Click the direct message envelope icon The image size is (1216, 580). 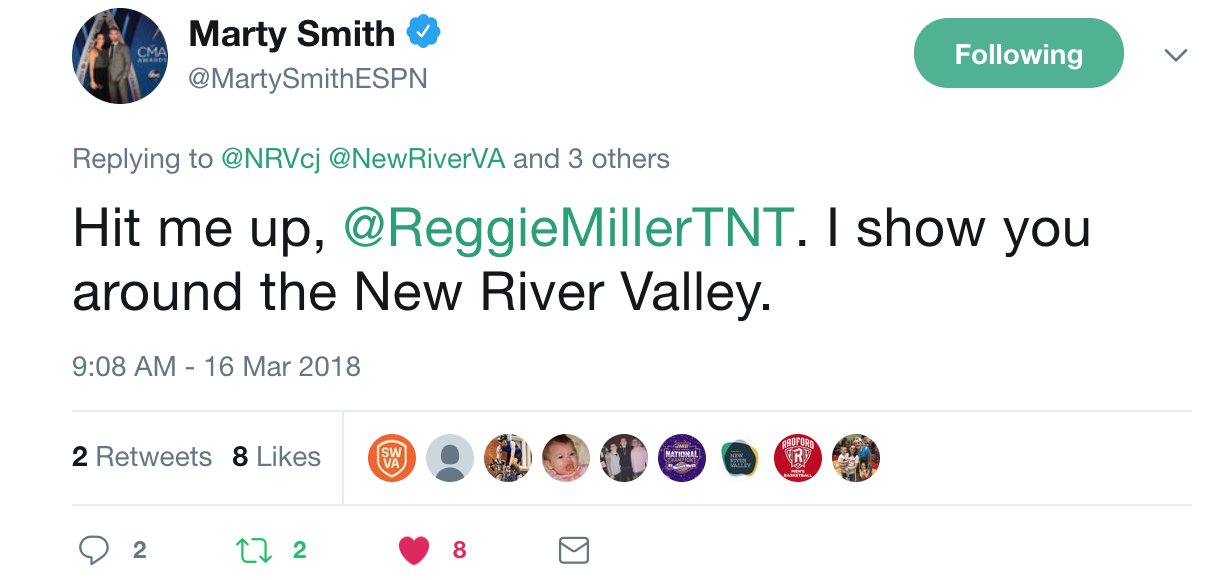573,549
